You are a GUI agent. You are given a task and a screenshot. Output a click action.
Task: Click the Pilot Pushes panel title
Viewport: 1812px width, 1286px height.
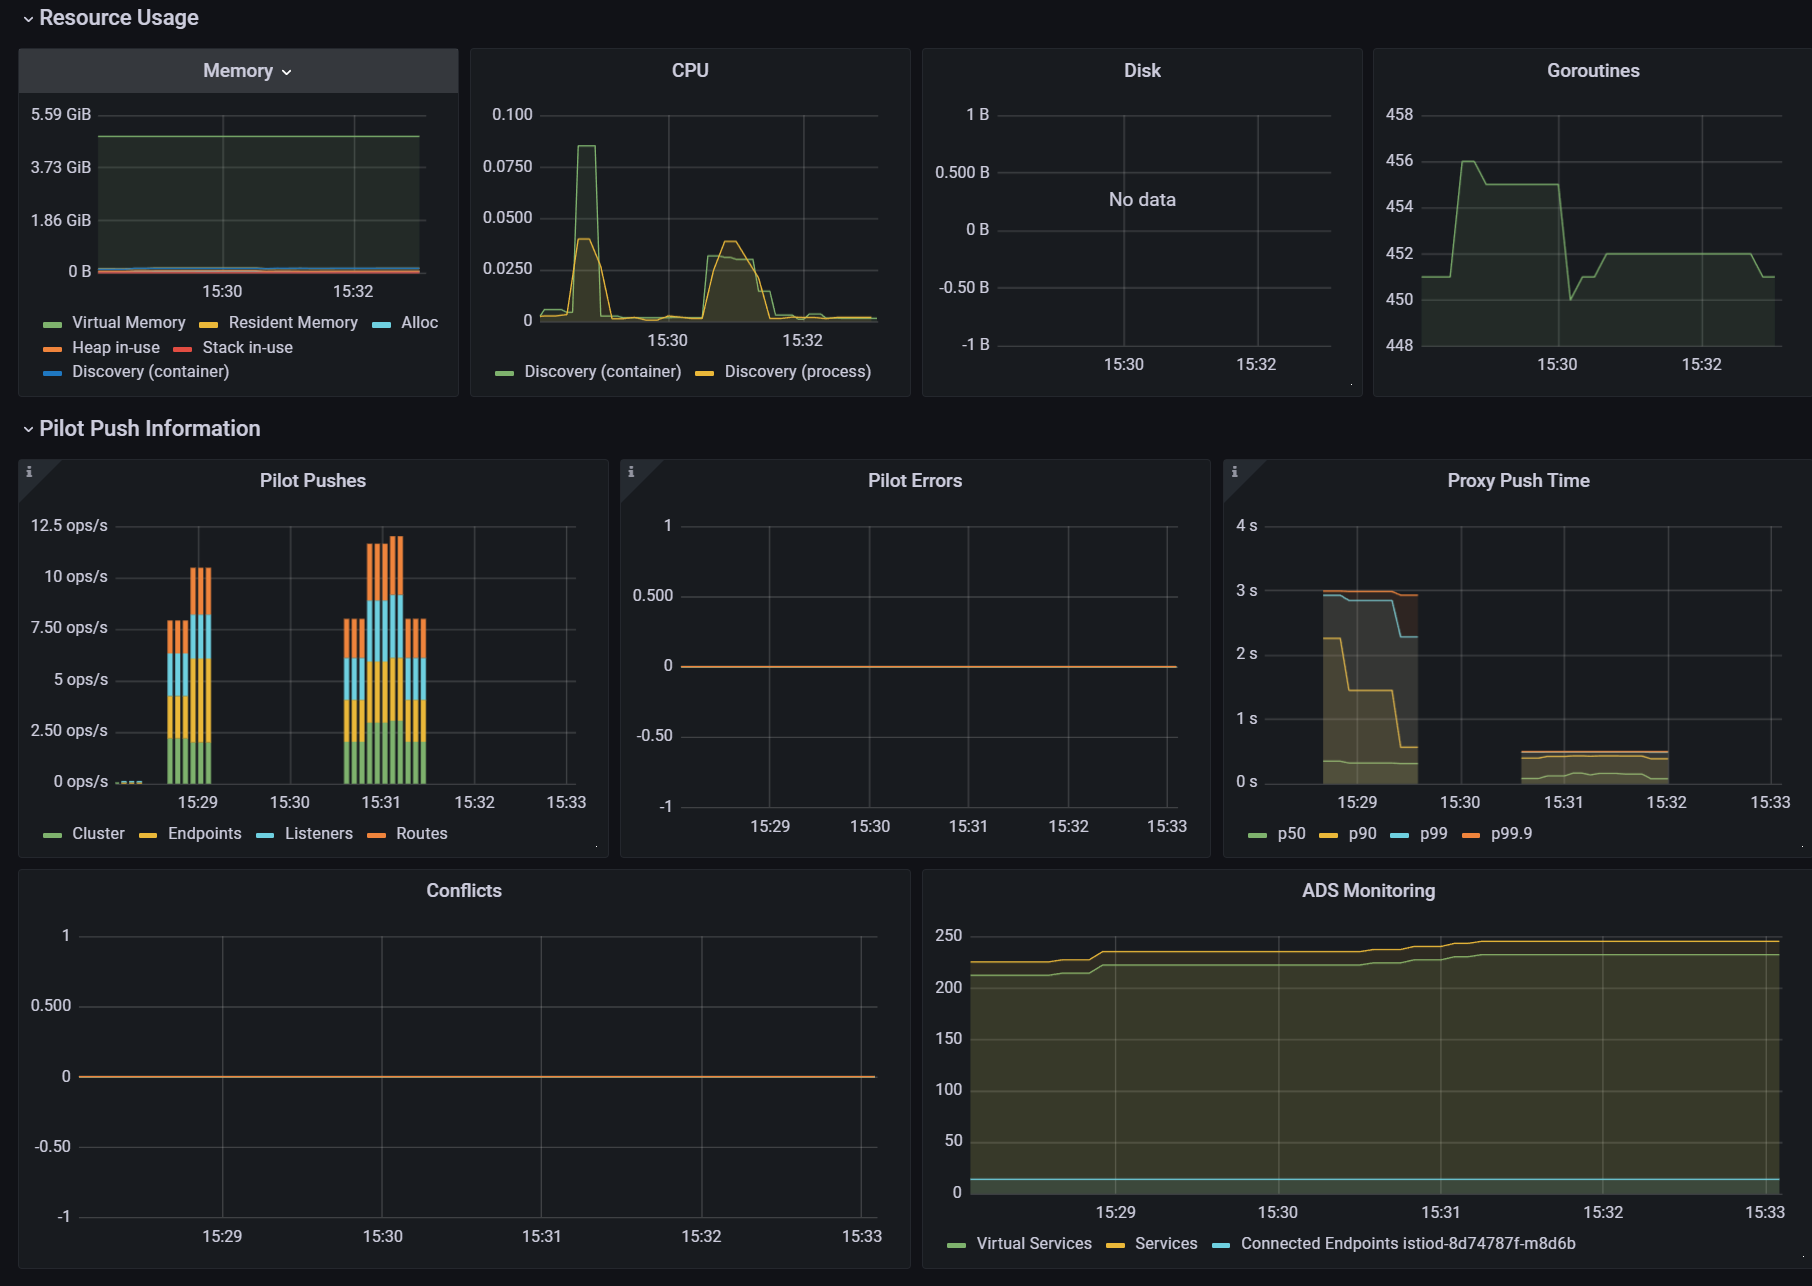coord(313,481)
